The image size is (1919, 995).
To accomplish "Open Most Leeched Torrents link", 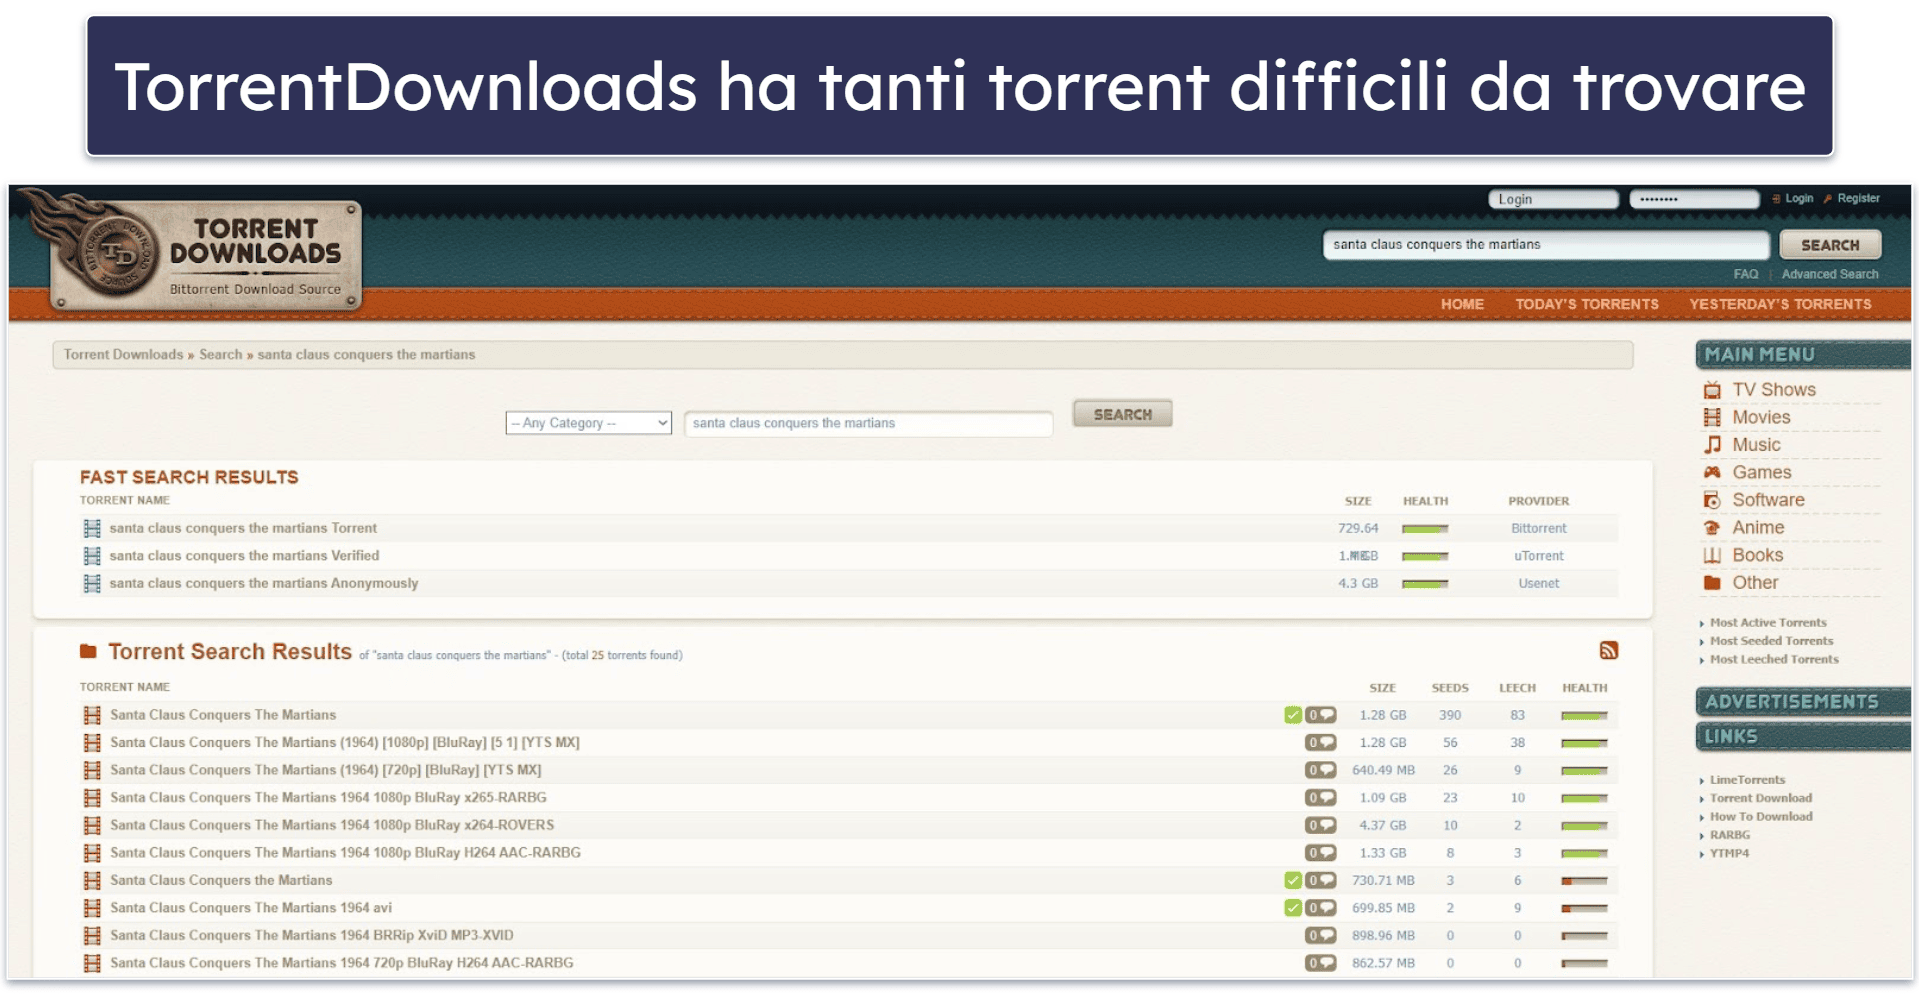I will tap(1774, 659).
